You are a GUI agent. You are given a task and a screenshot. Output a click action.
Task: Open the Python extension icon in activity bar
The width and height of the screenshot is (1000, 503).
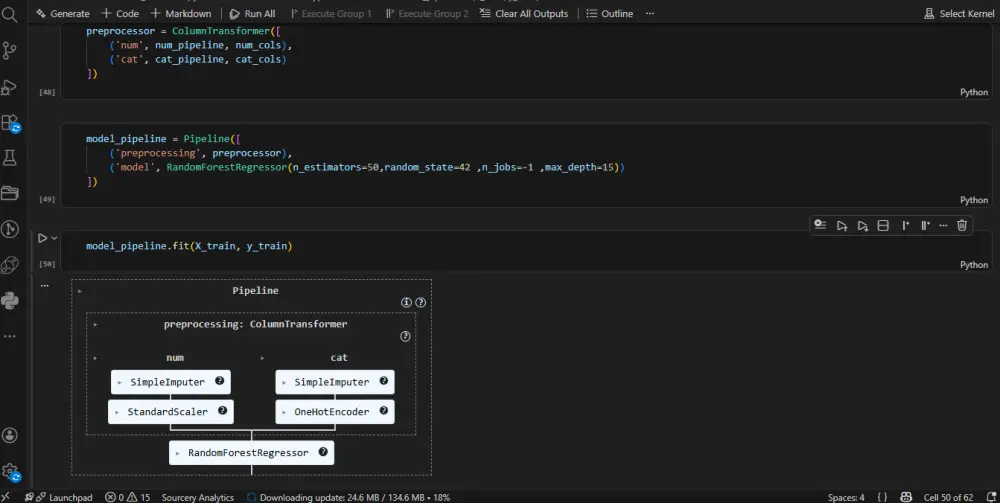[10, 300]
